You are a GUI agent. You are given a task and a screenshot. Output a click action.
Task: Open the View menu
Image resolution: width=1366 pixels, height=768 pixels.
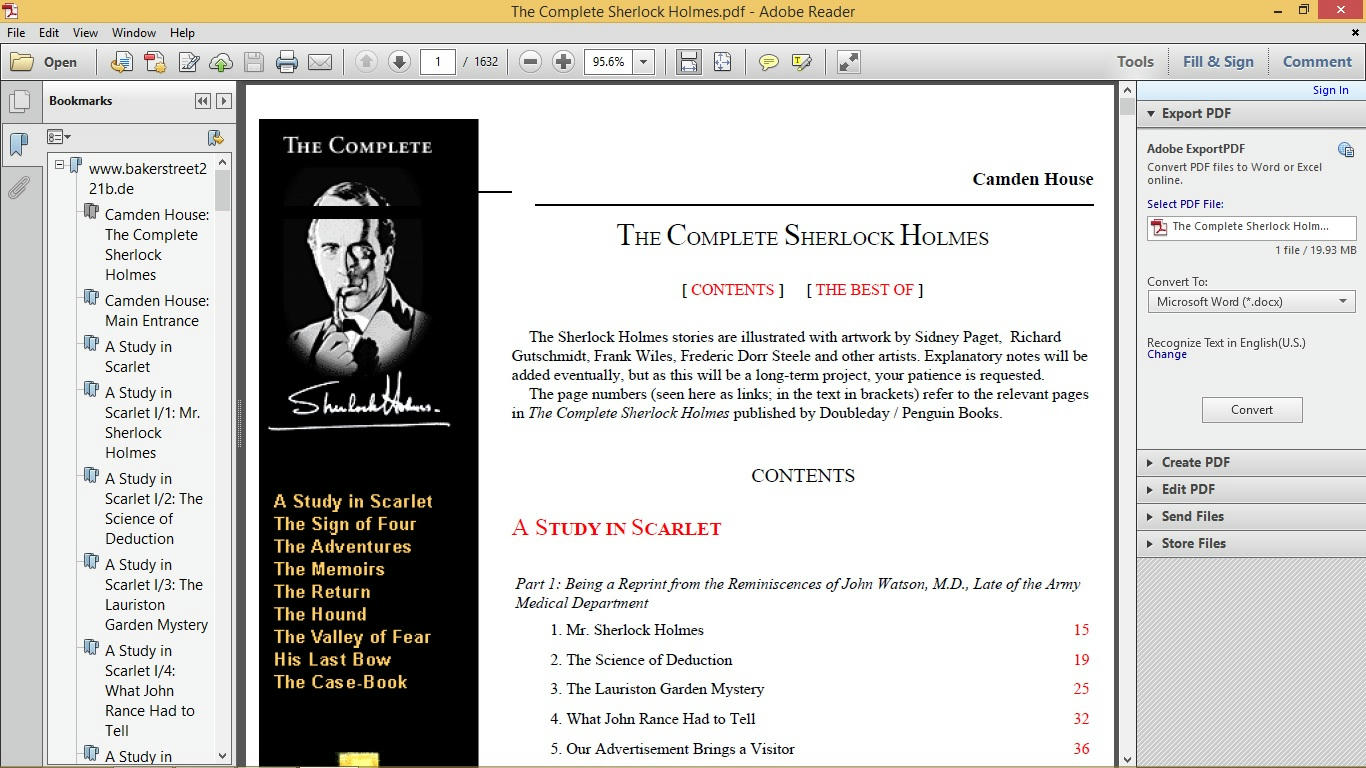[85, 33]
